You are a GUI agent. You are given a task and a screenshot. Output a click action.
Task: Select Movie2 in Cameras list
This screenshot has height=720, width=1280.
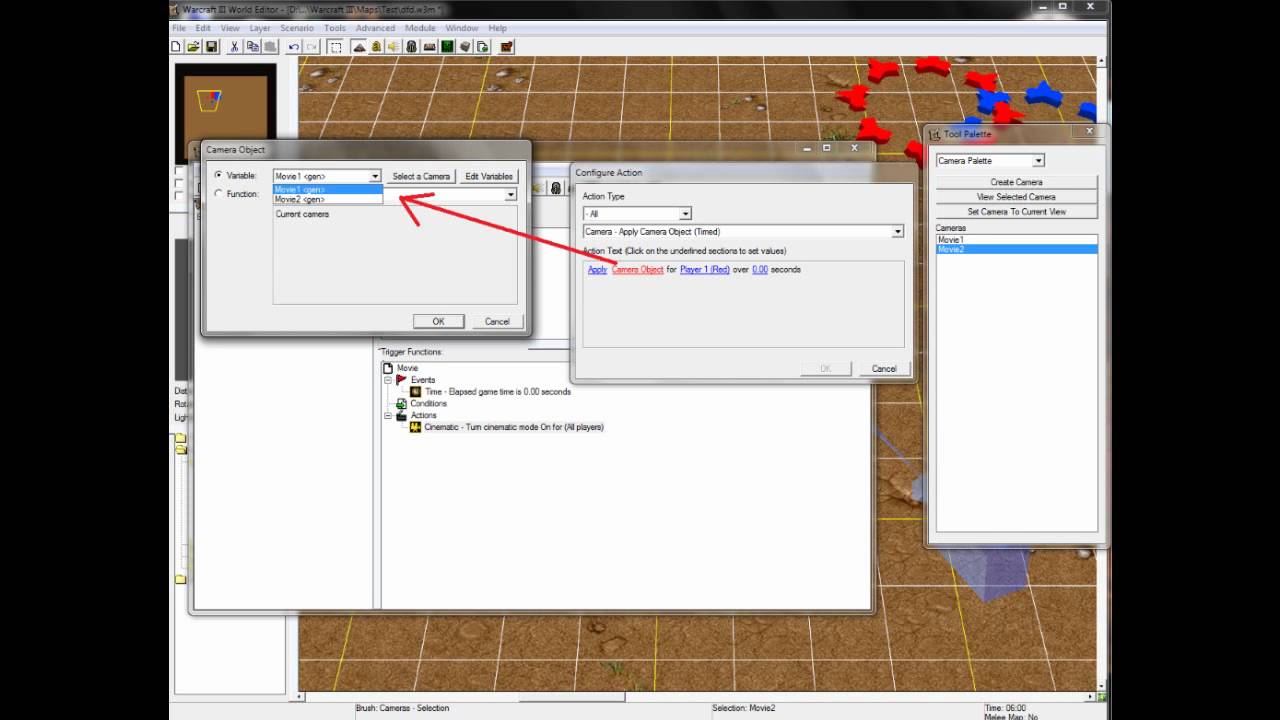[1016, 249]
